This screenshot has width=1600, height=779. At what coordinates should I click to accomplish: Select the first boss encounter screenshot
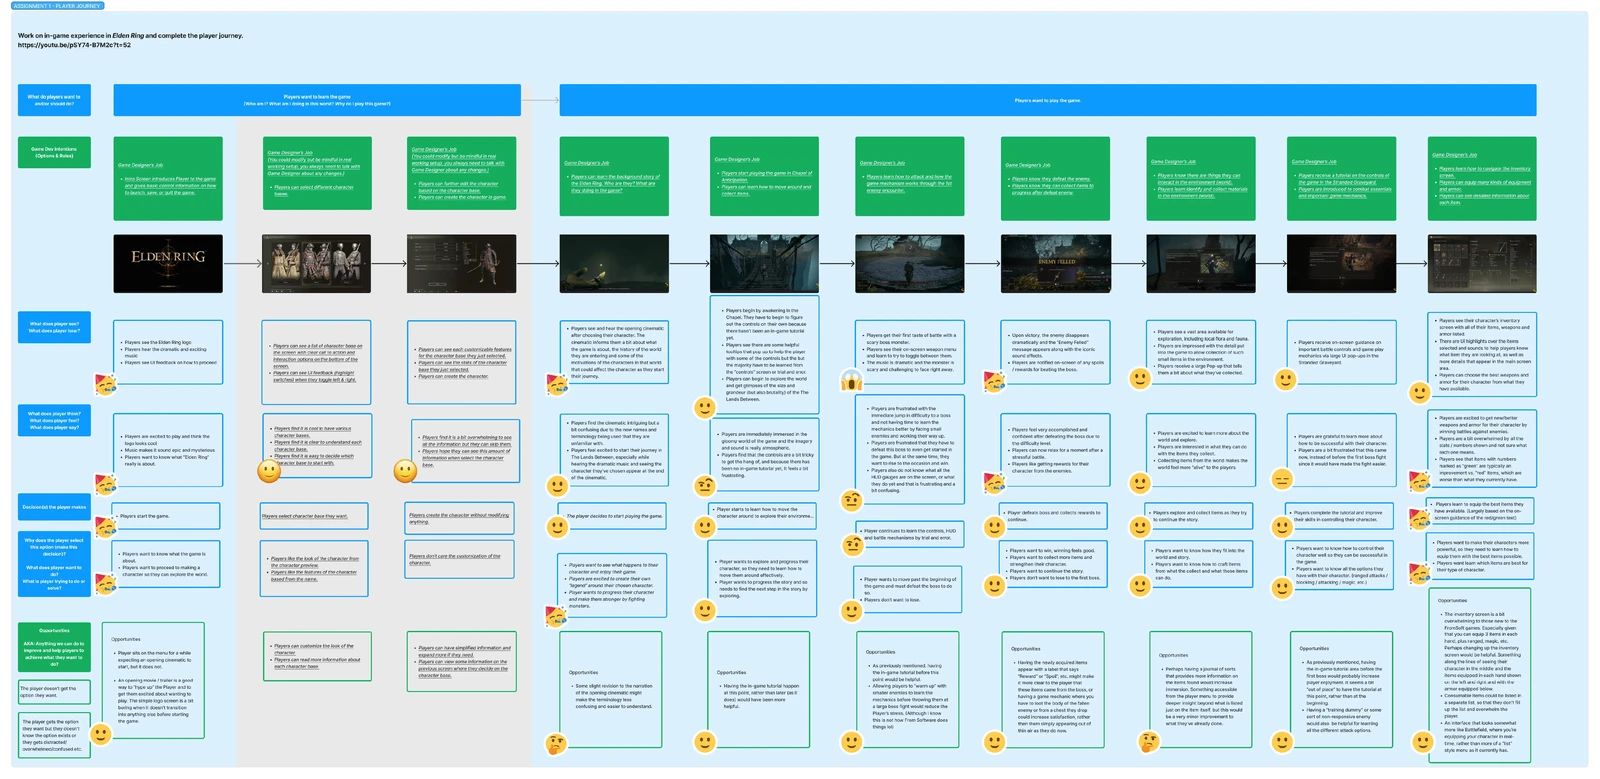pos(910,264)
